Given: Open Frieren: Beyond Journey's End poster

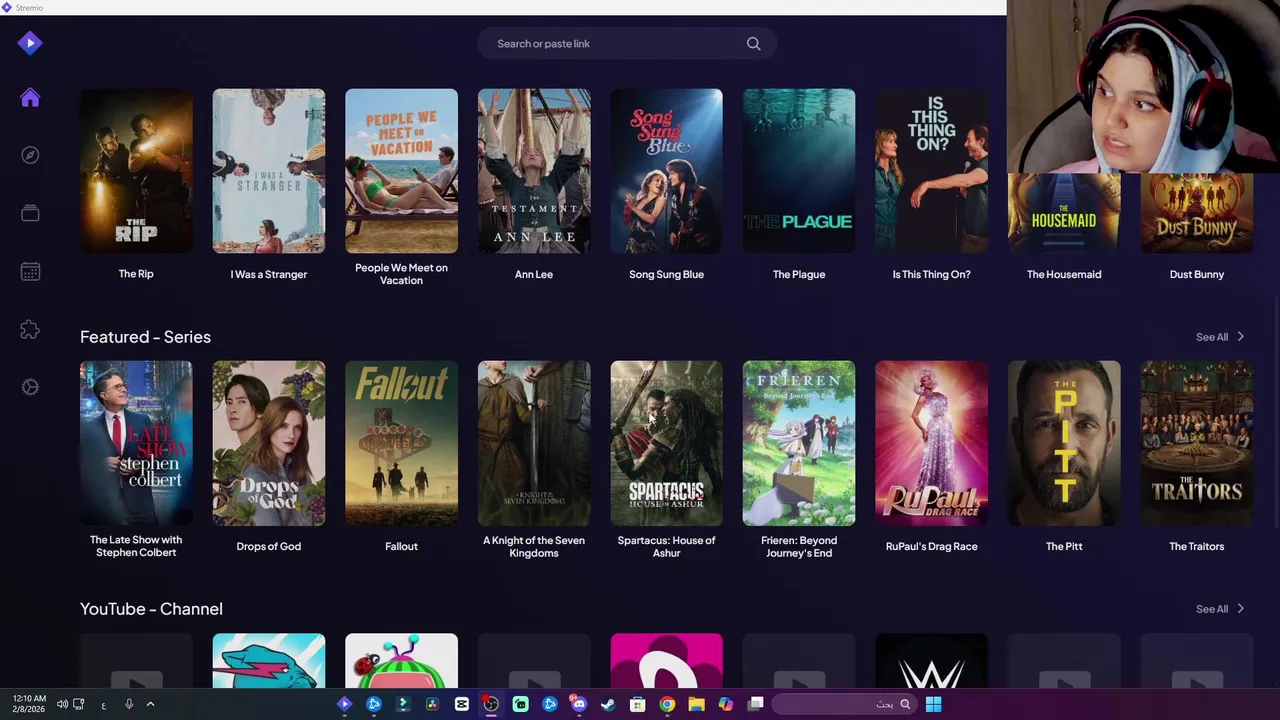Looking at the screenshot, I should [x=799, y=443].
